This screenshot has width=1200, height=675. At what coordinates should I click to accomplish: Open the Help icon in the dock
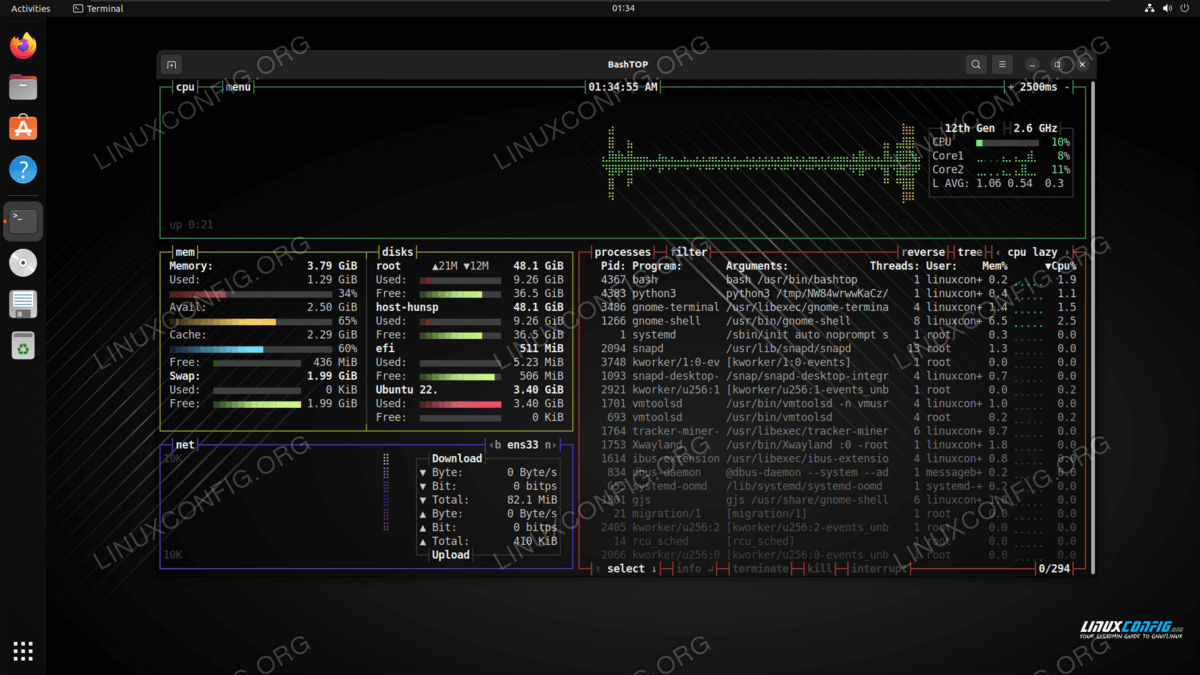tap(23, 169)
